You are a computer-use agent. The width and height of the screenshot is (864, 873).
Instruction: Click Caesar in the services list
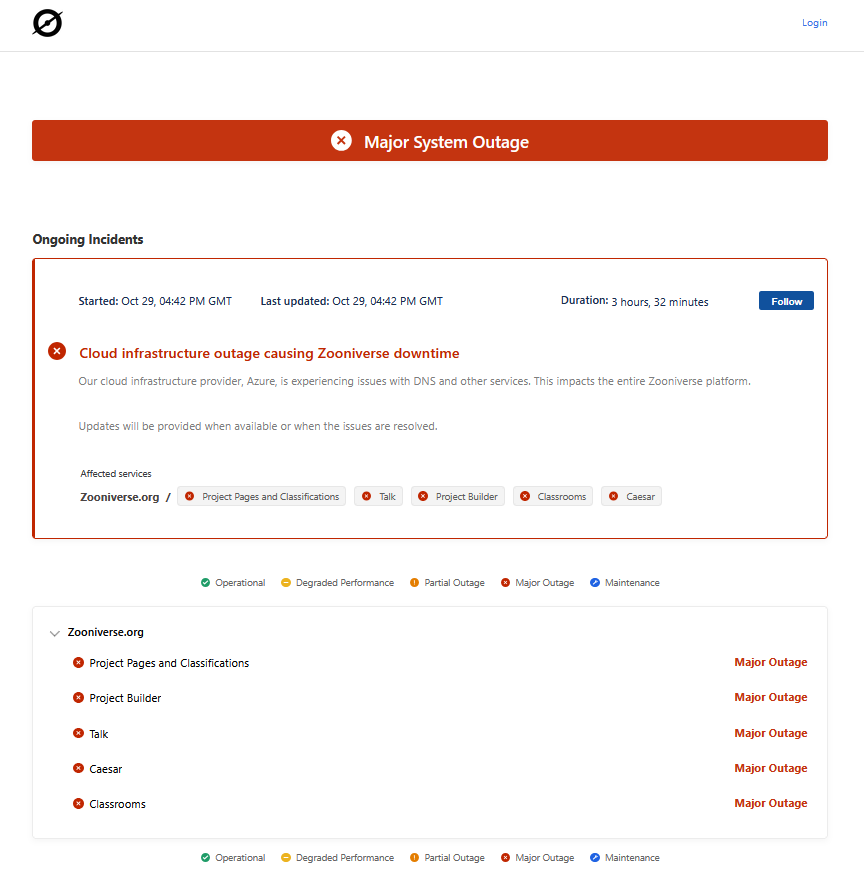(106, 769)
